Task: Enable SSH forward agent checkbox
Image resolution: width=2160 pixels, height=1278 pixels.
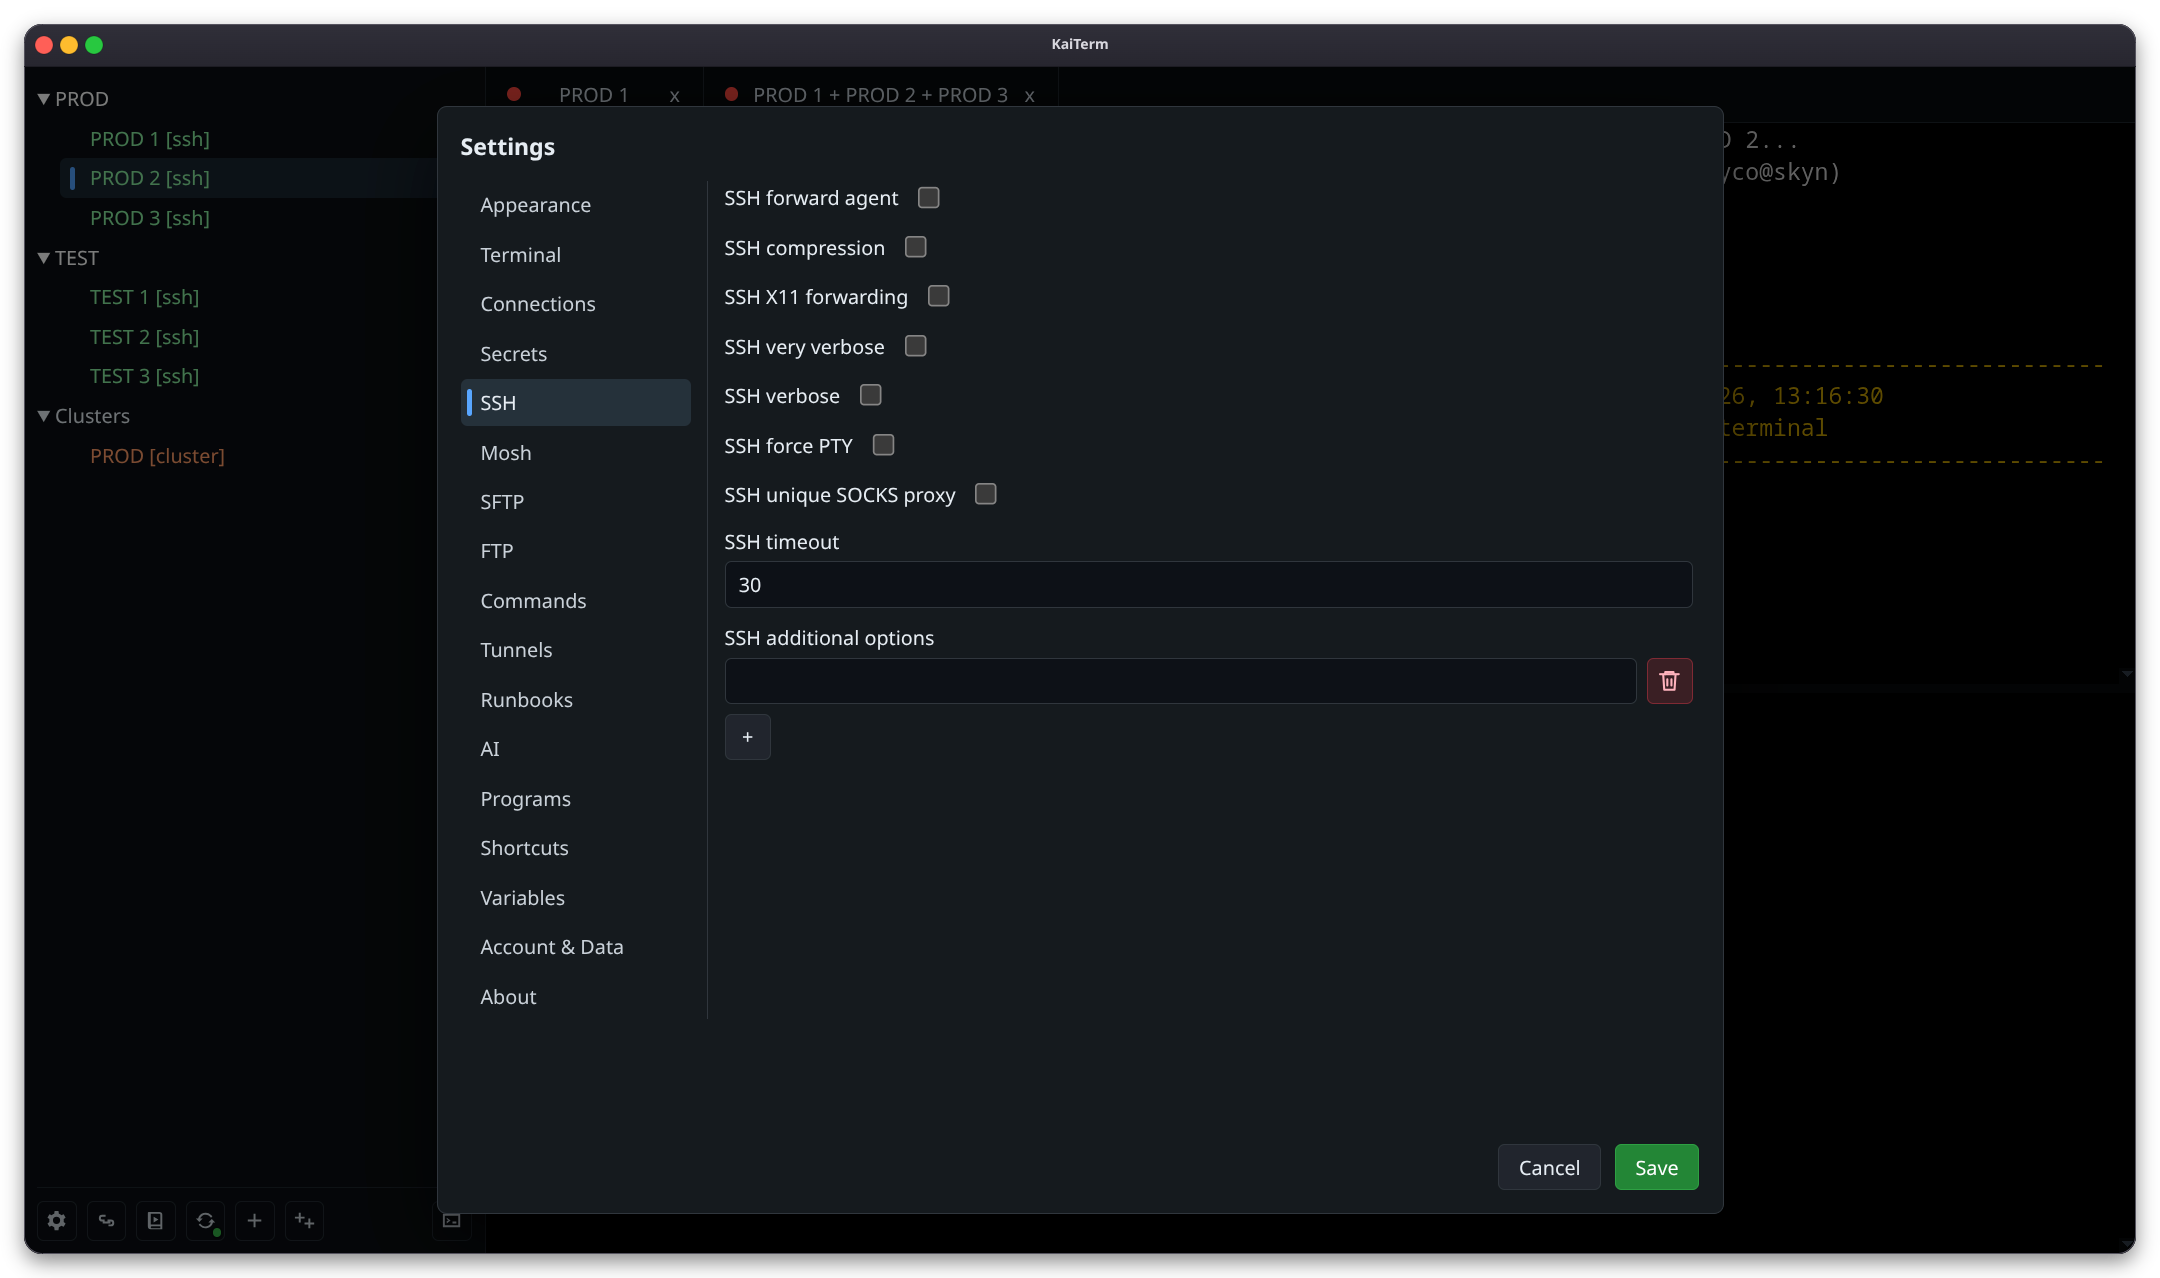Action: pos(929,198)
